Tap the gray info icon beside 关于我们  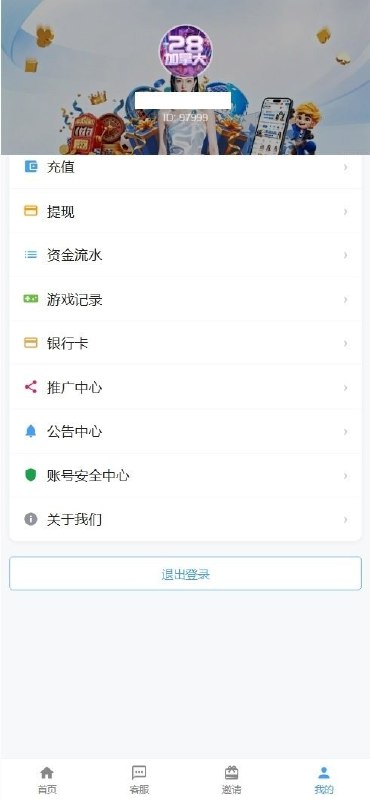(x=31, y=519)
